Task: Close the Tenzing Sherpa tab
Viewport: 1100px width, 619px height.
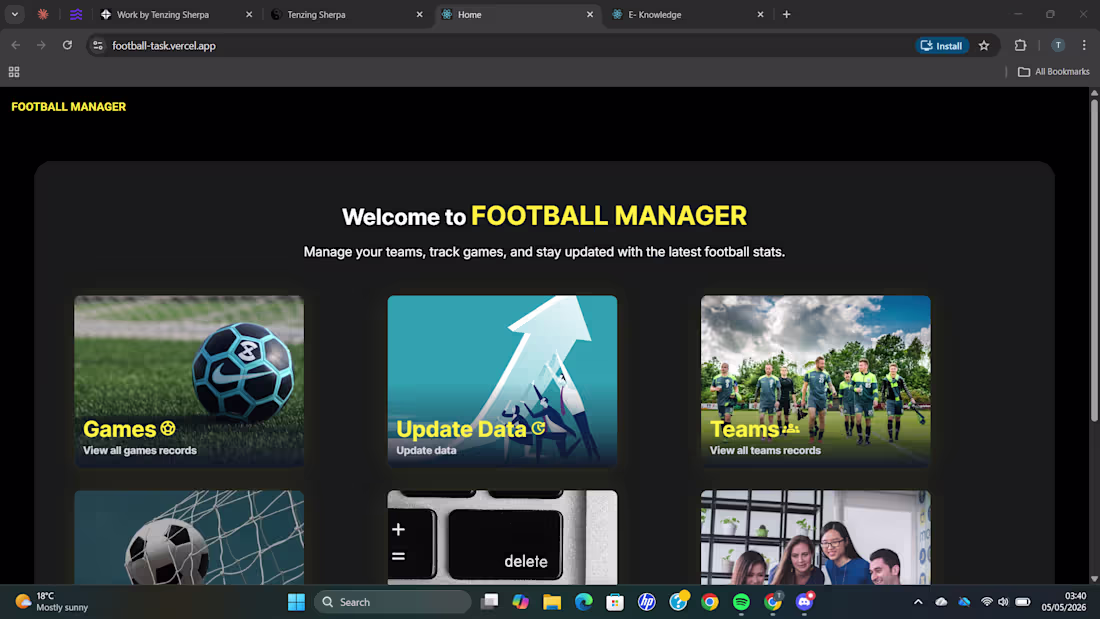Action: pos(420,14)
